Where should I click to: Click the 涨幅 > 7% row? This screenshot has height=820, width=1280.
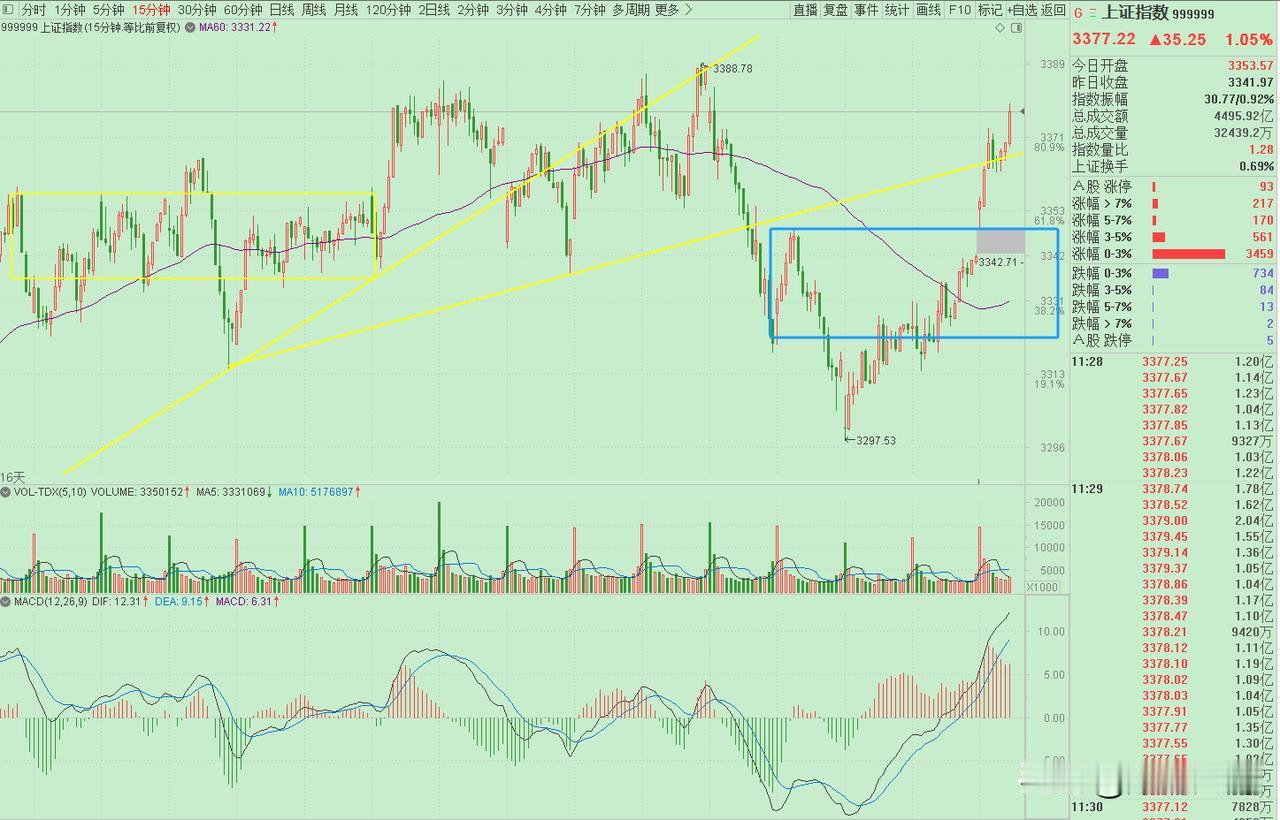point(1173,204)
